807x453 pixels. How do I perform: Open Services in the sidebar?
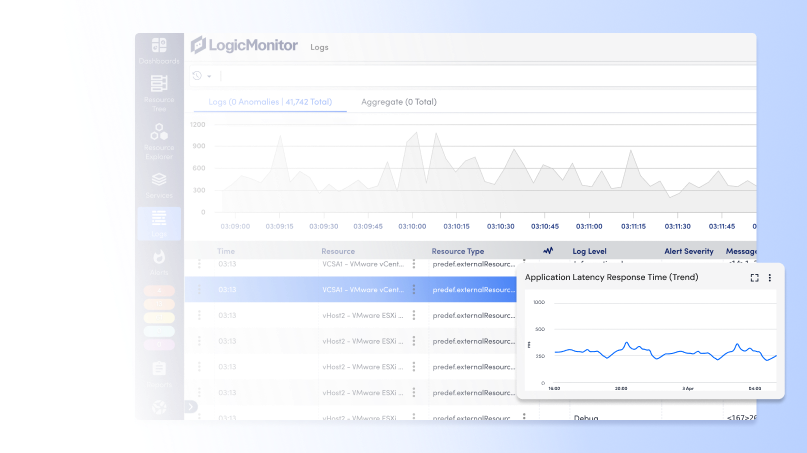click(x=159, y=185)
